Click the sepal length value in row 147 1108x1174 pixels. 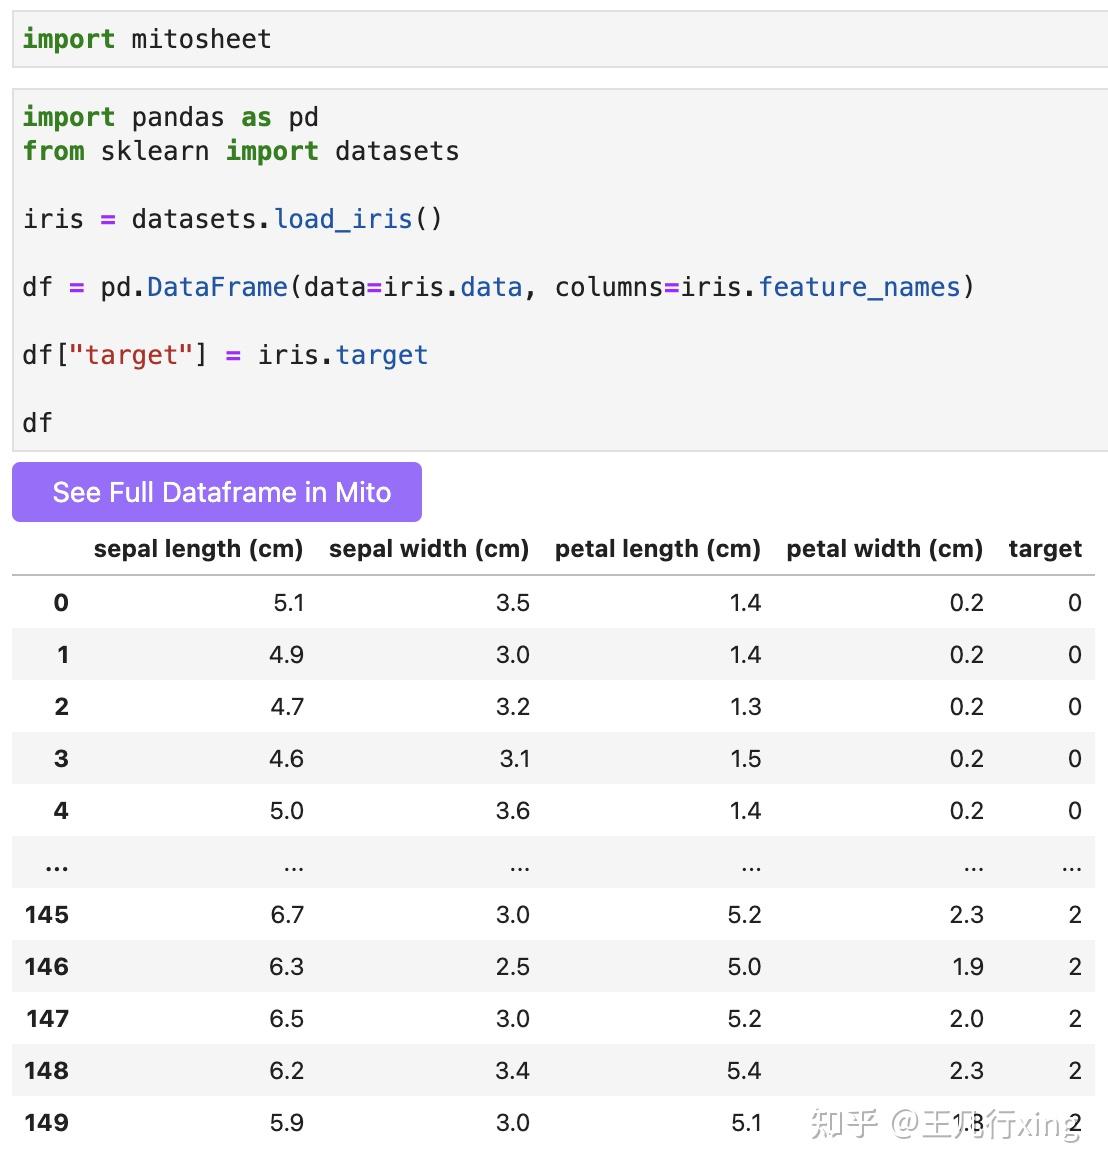(287, 1019)
